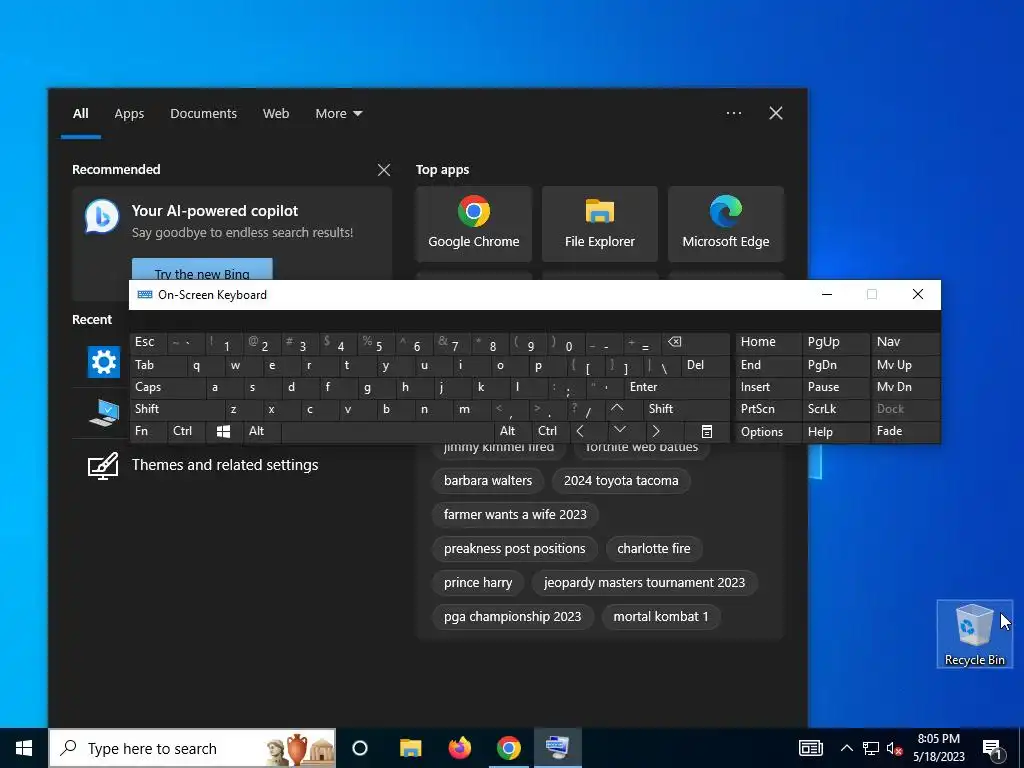Toggle the right Ctrl key
The image size is (1024, 768).
coord(550,431)
